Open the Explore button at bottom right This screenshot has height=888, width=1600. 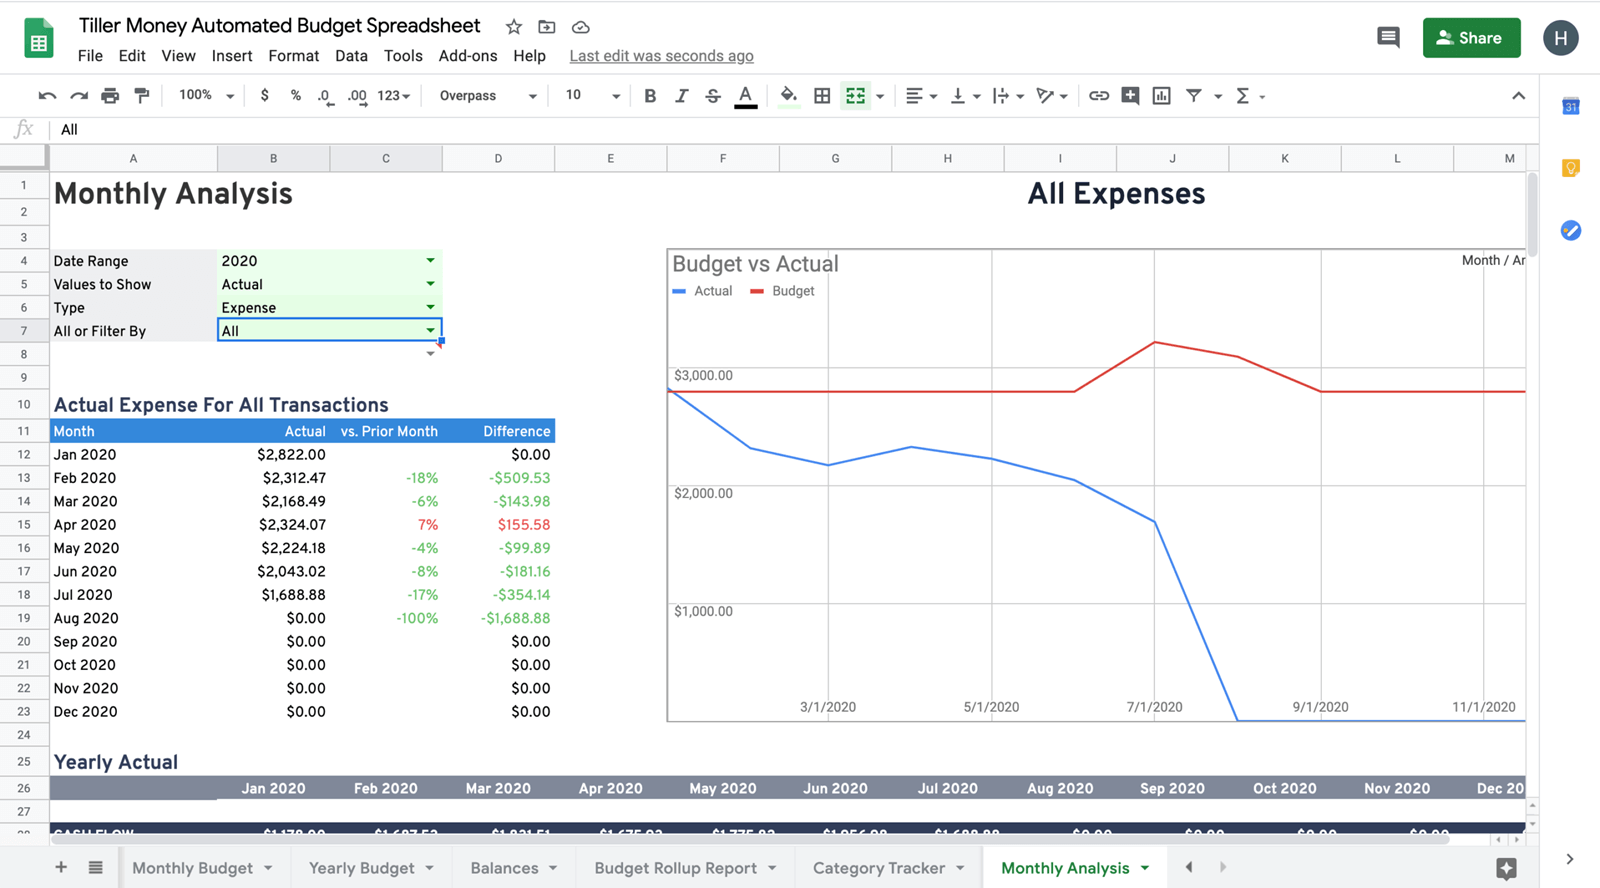1506,868
